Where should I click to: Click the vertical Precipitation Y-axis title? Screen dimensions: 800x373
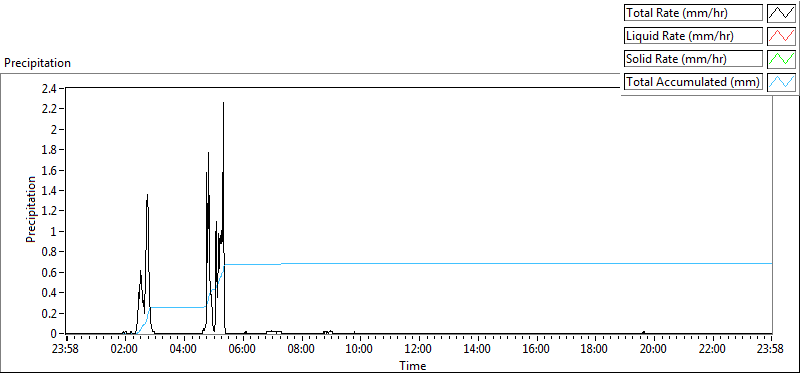(31, 209)
